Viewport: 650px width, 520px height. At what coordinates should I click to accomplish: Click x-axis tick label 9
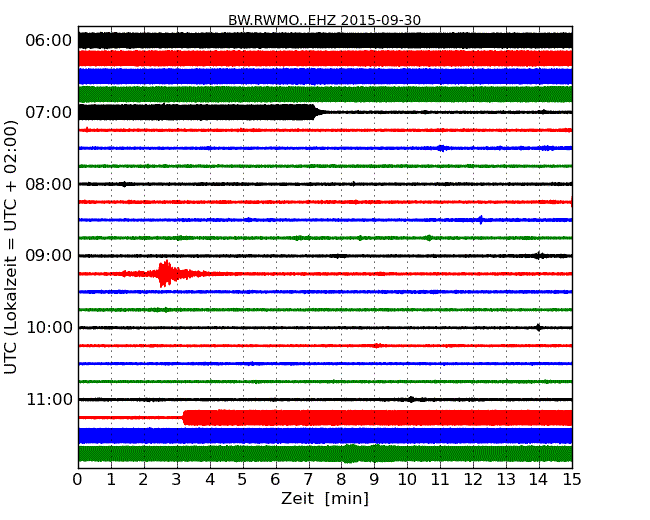374,480
